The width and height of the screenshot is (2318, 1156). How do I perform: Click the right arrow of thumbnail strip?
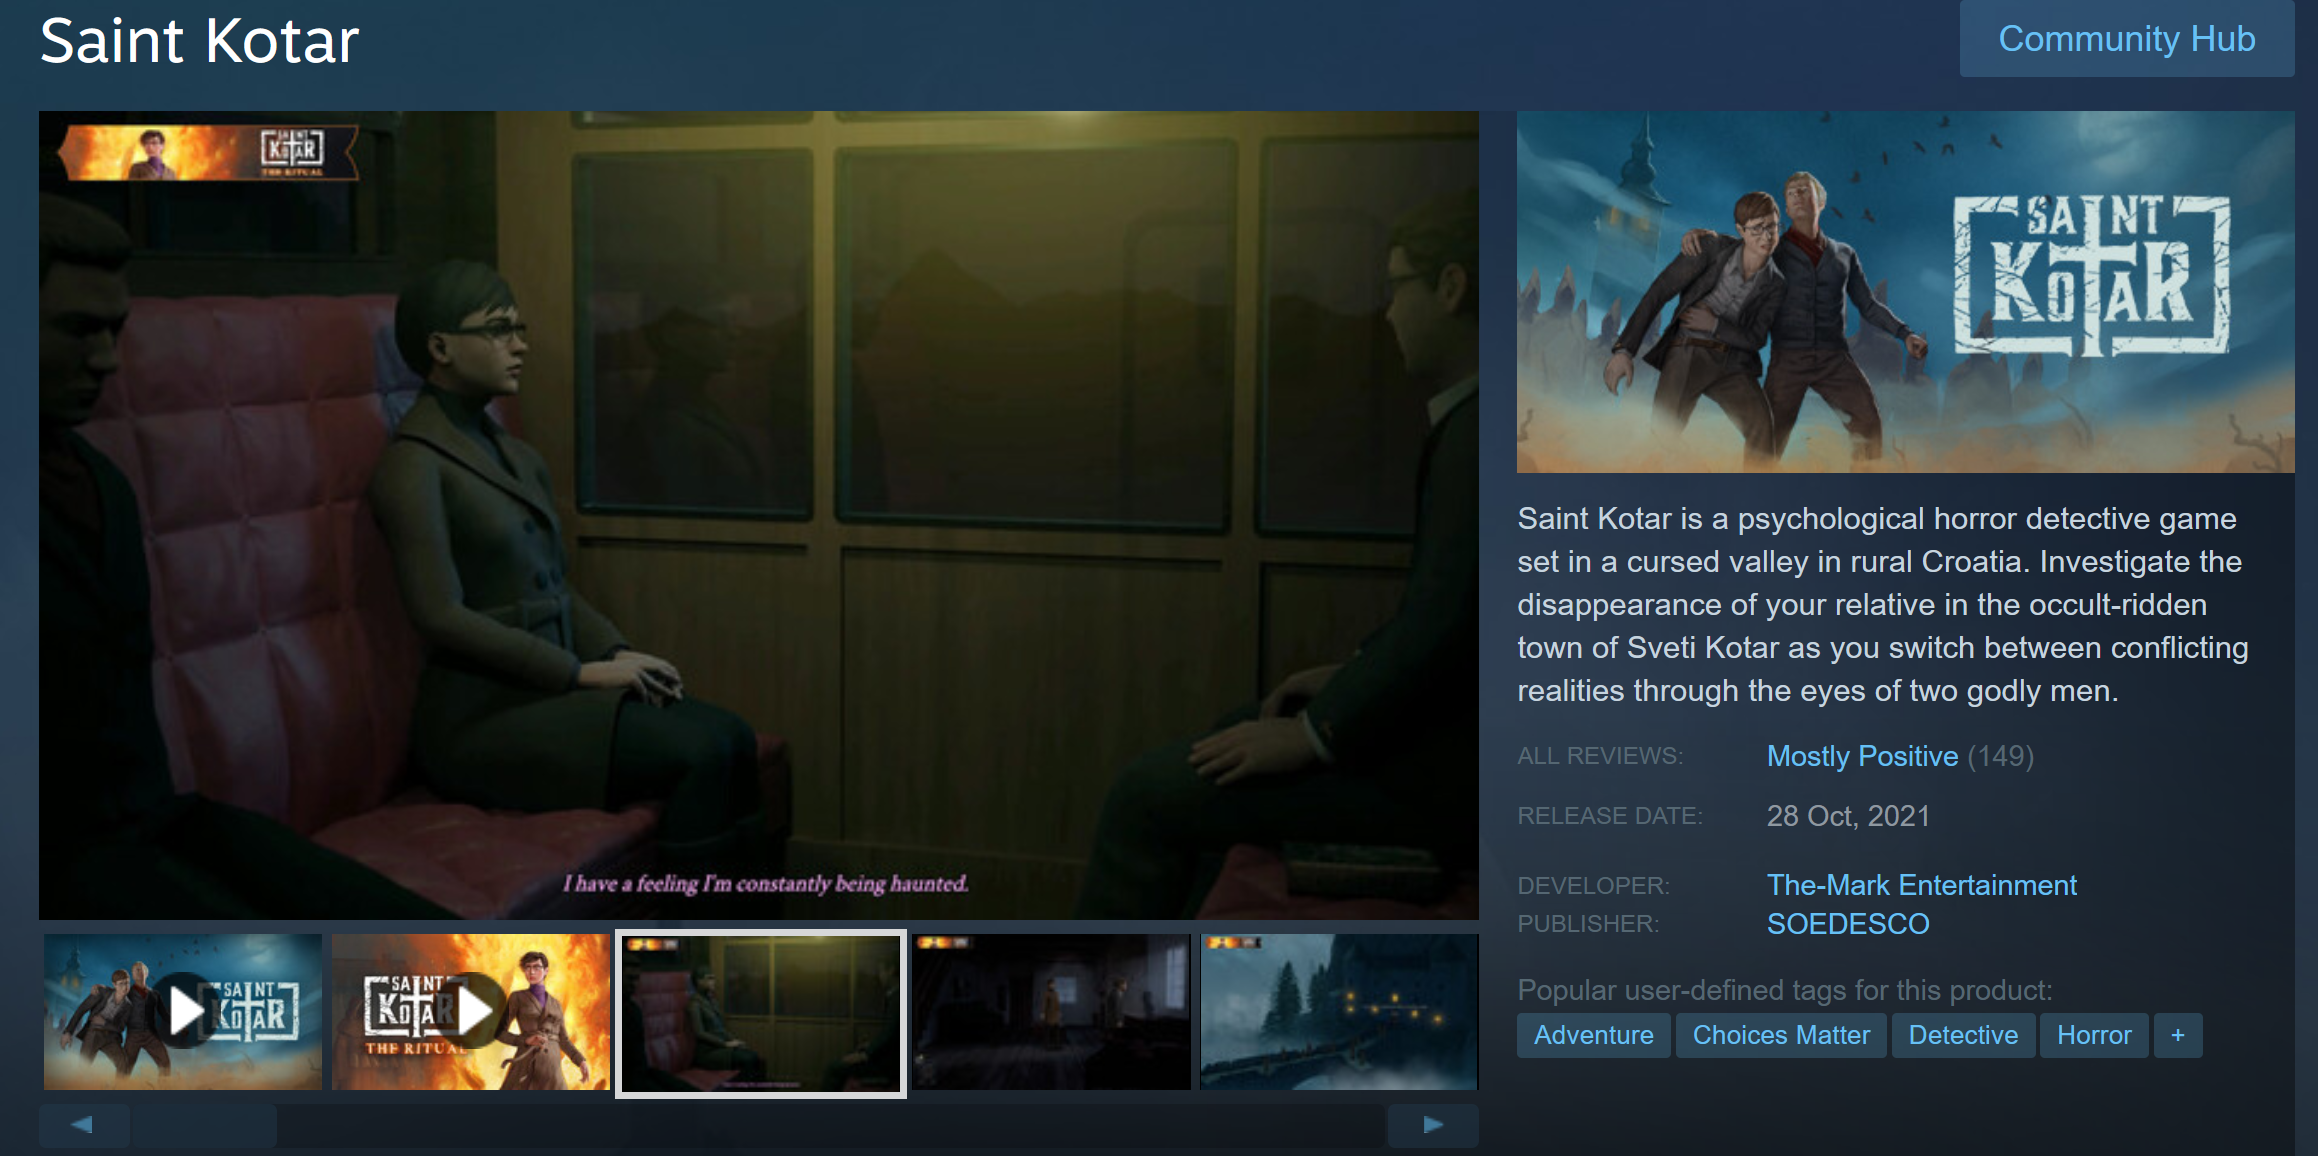1433,1125
